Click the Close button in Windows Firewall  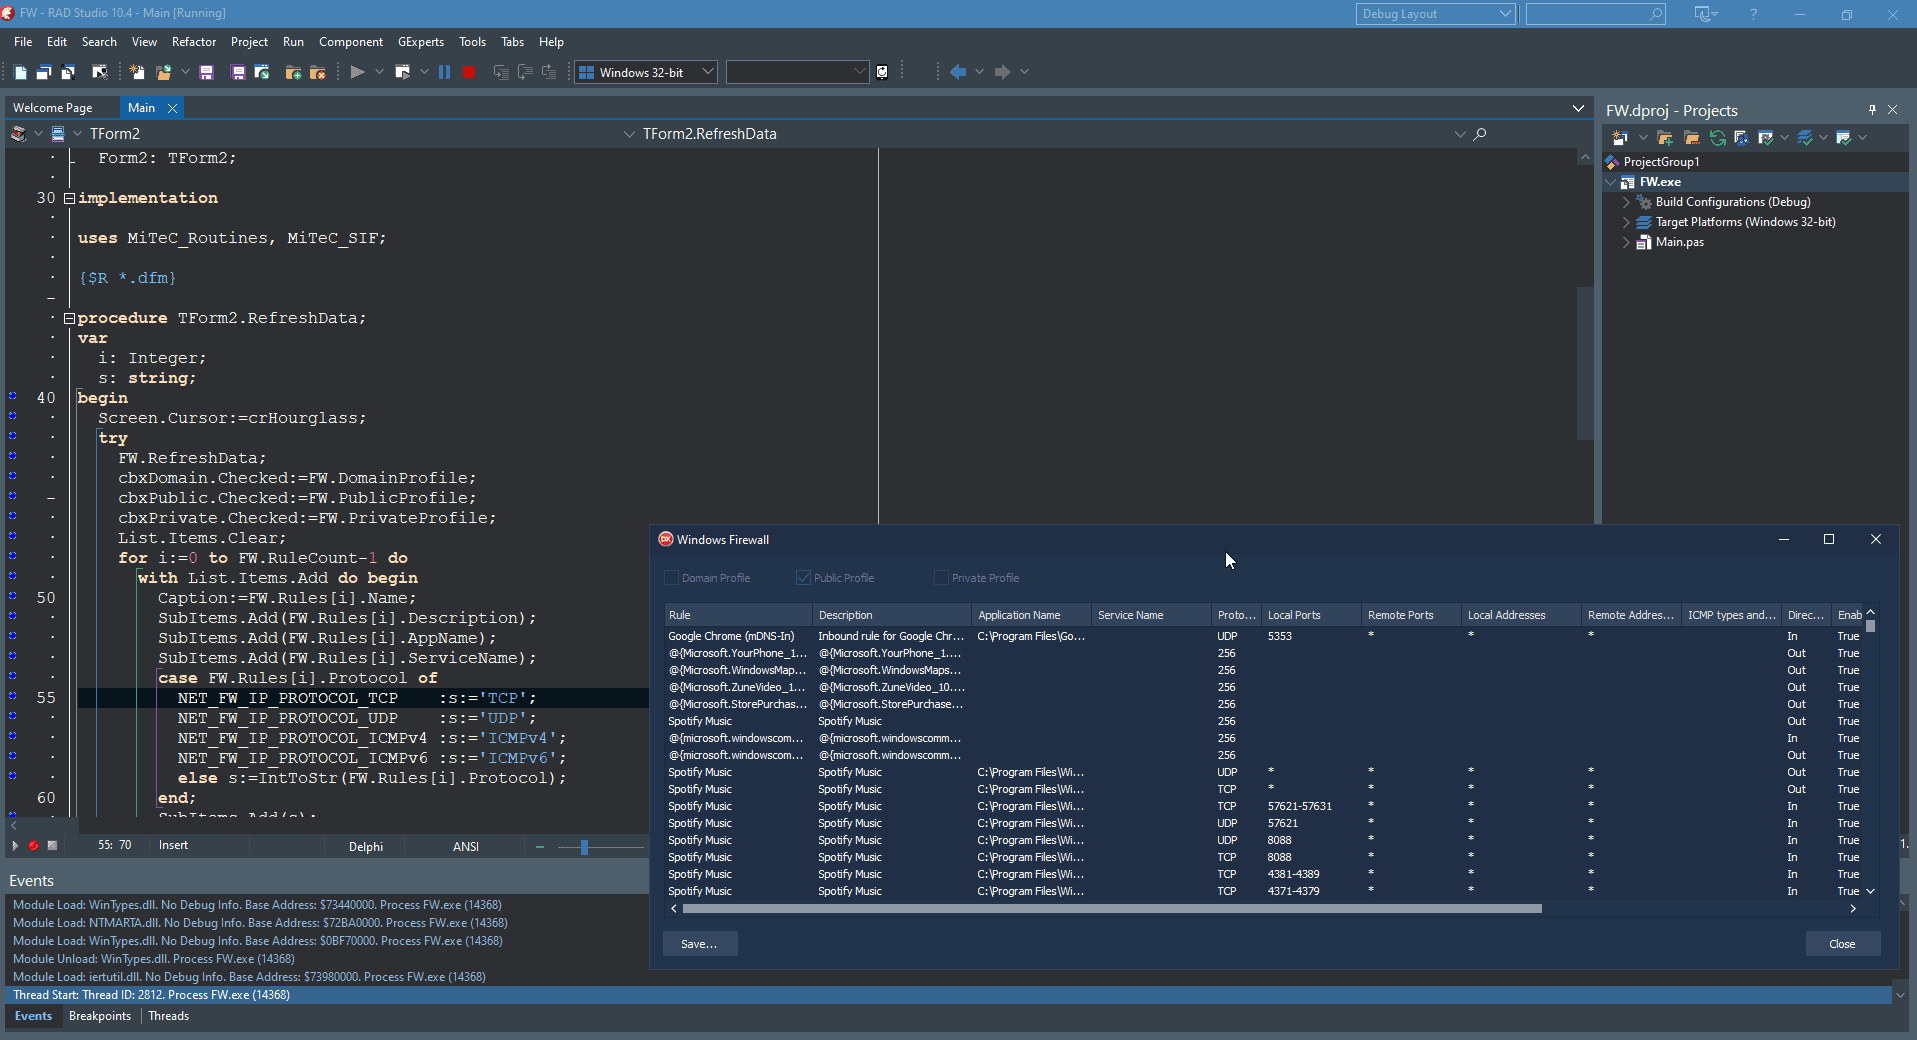1842,944
